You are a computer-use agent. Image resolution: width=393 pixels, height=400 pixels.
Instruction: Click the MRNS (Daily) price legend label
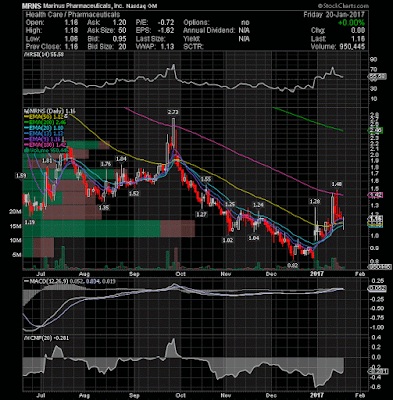[x=49, y=110]
